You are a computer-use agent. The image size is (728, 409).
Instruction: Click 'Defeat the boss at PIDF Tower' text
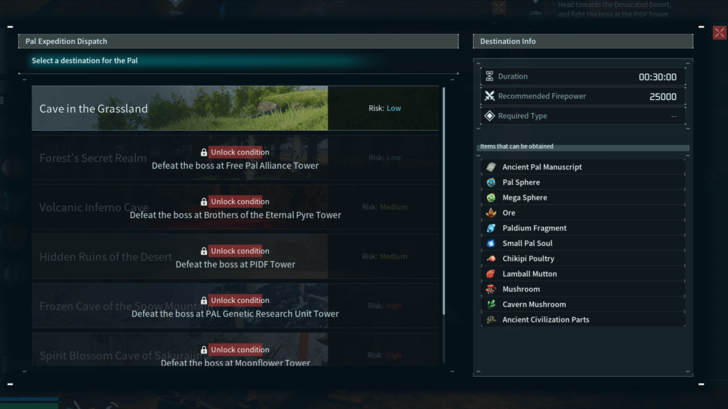tap(235, 264)
